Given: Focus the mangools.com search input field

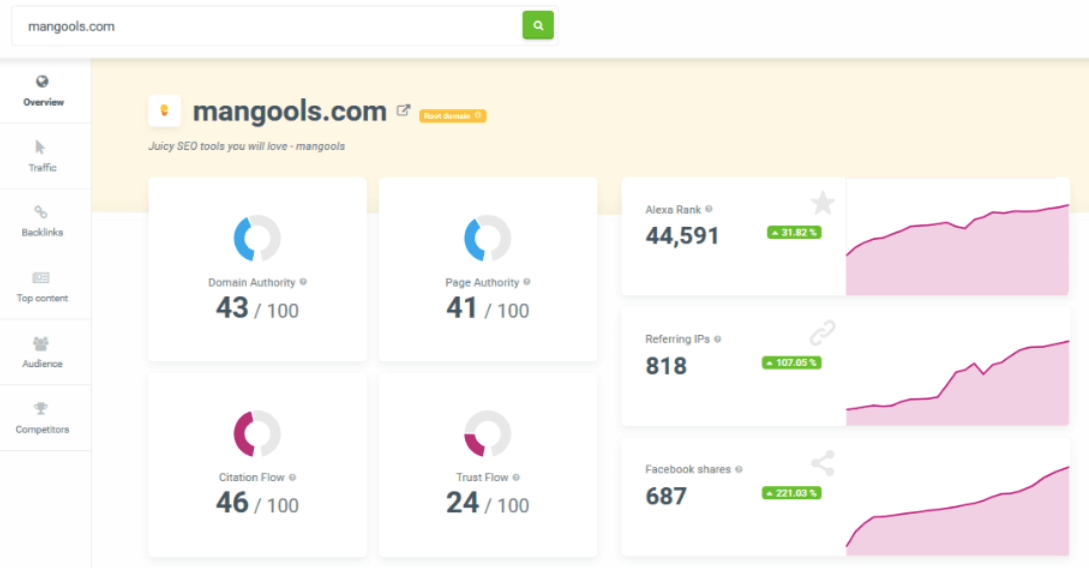Looking at the screenshot, I should [x=267, y=26].
